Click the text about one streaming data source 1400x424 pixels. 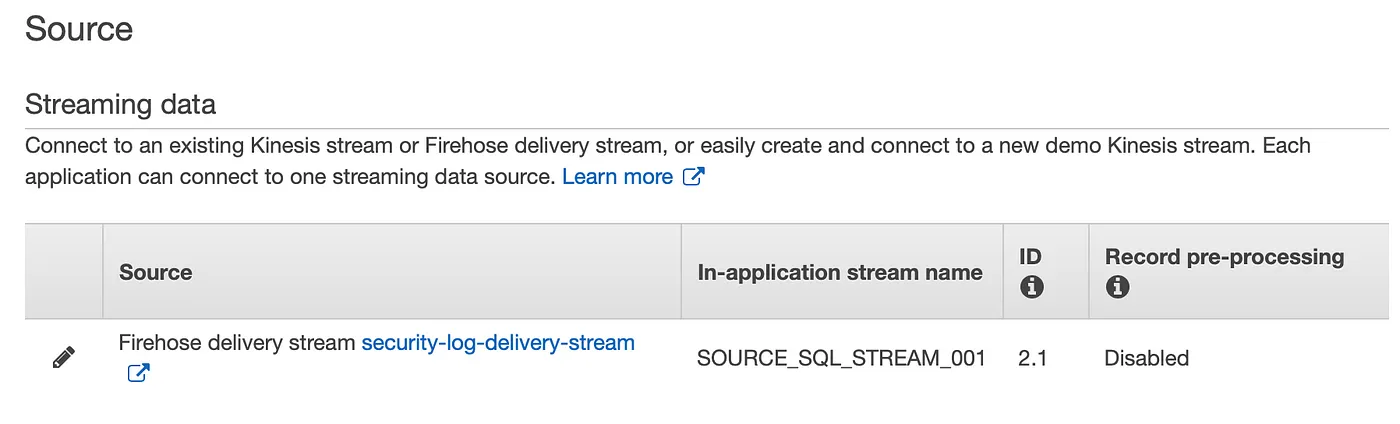[289, 177]
